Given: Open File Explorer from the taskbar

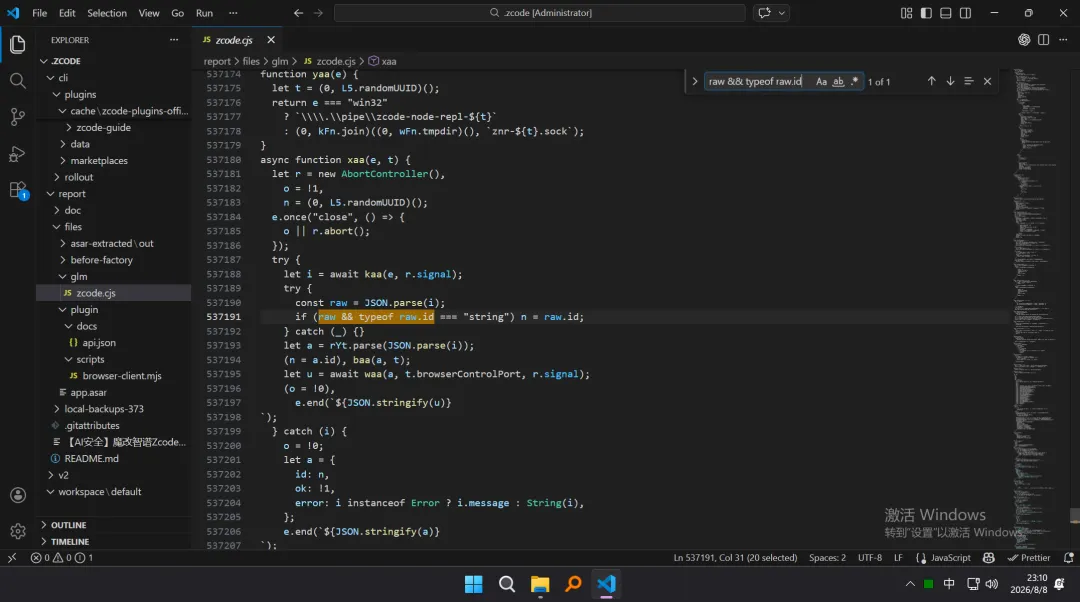Looking at the screenshot, I should click(540, 584).
